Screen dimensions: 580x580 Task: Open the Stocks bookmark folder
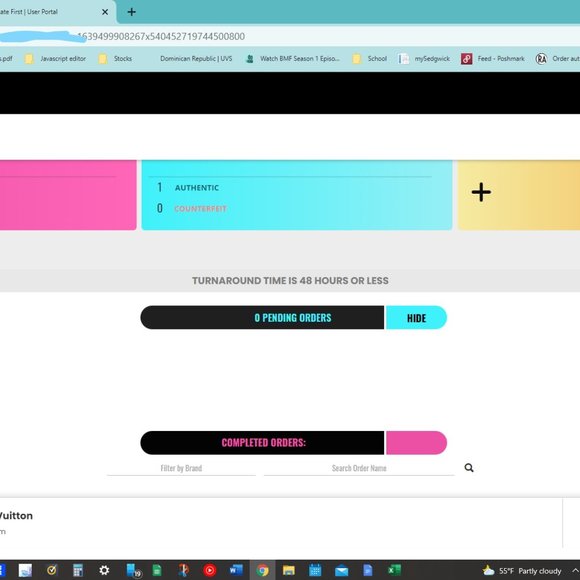[x=115, y=58]
